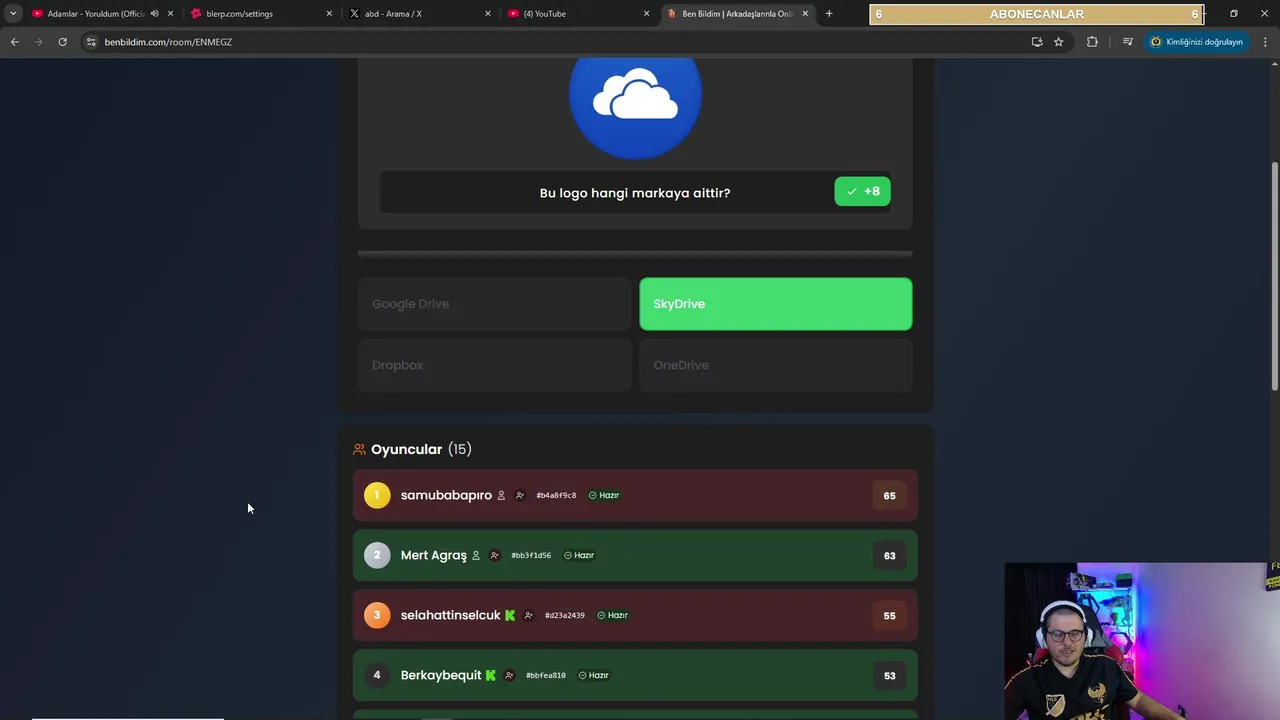Click the player name samubabapıro

446,495
